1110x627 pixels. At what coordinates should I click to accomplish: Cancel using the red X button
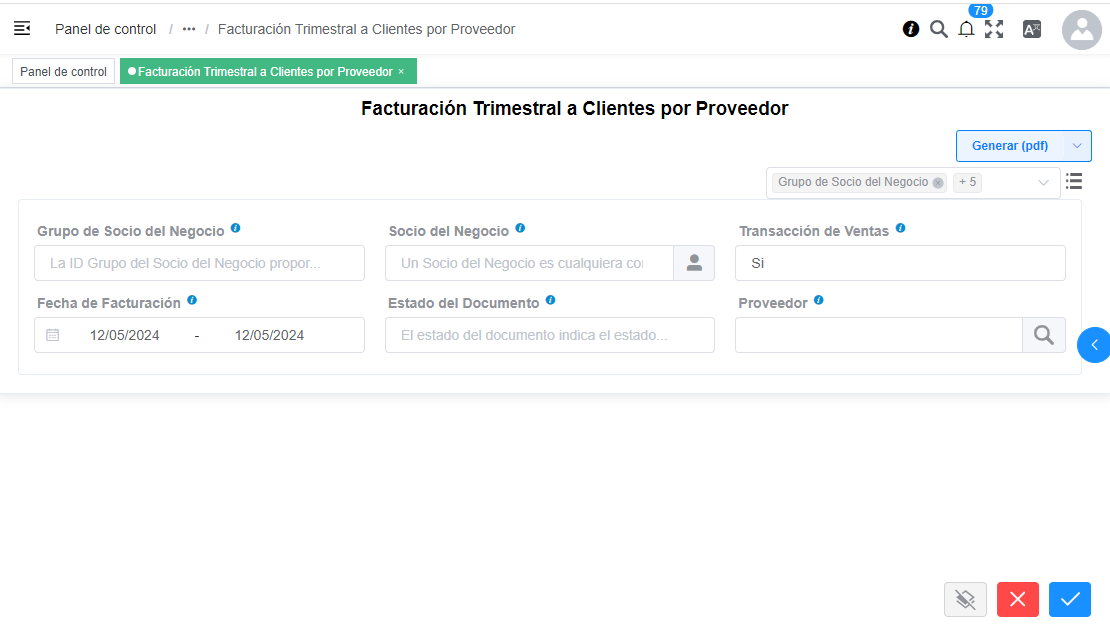(1017, 599)
